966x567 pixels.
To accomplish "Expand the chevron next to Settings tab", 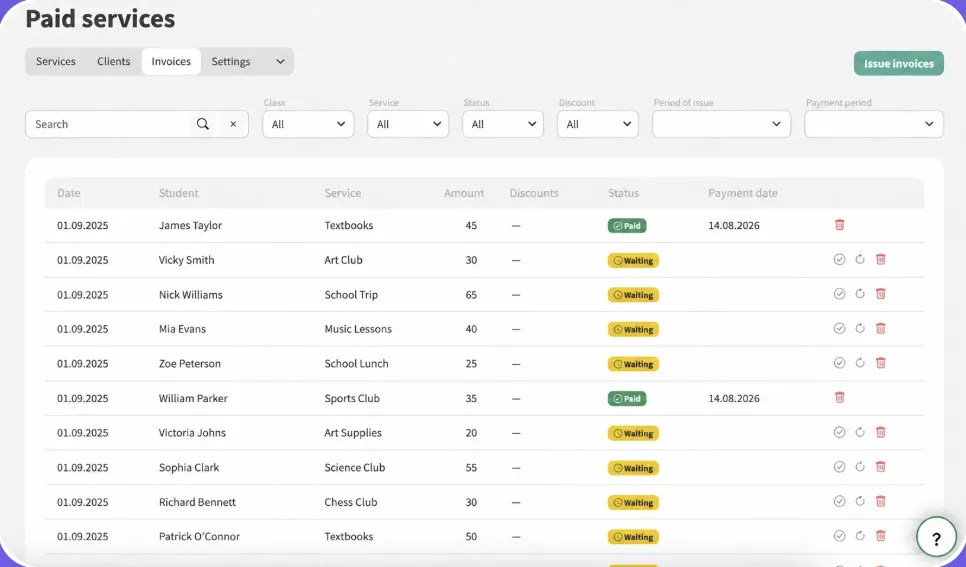I will pos(280,62).
